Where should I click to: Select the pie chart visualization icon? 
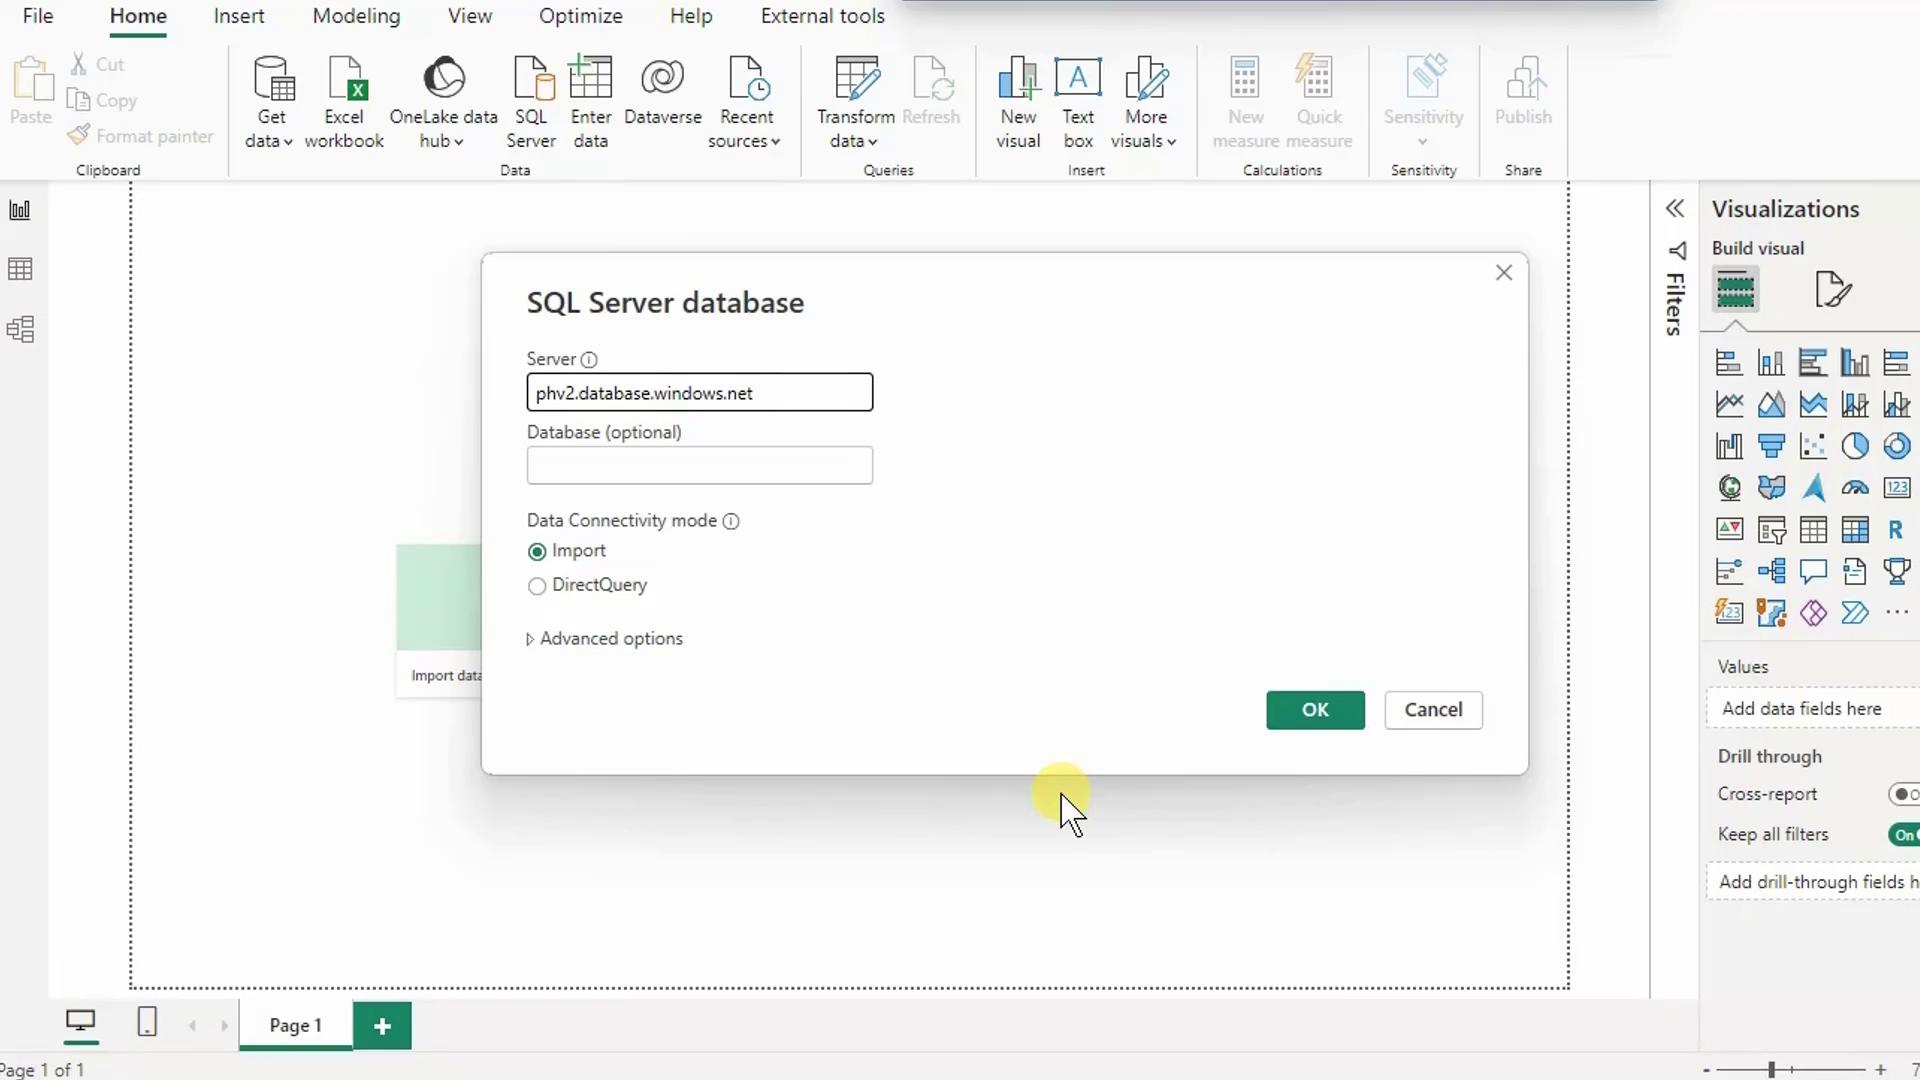point(1854,446)
